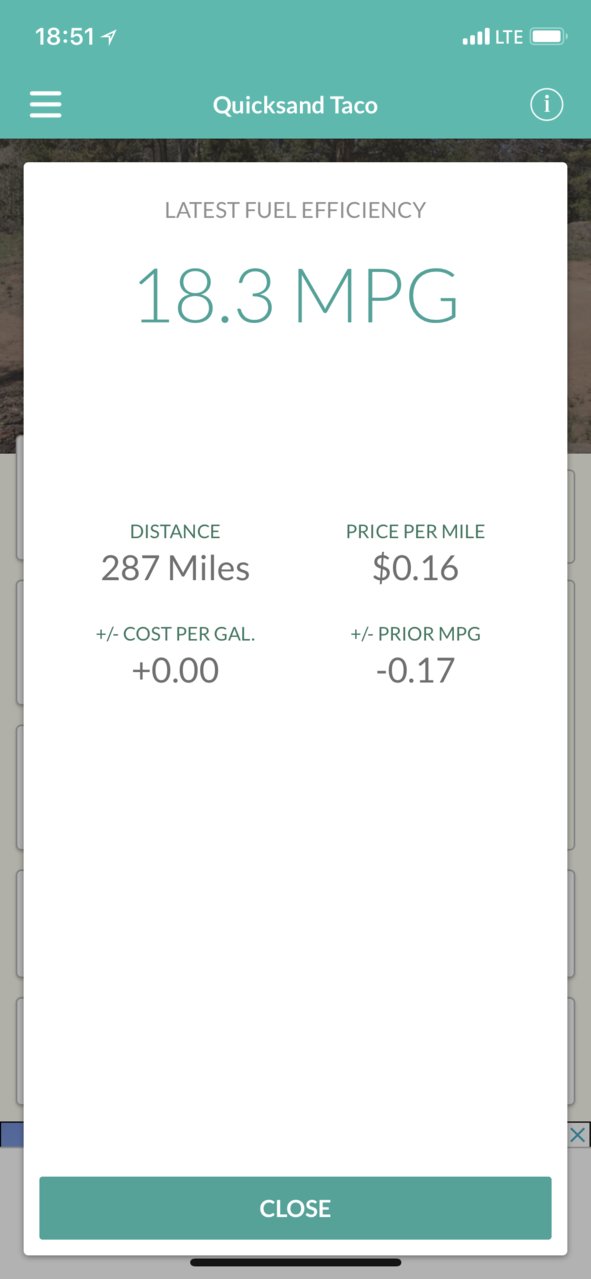The width and height of the screenshot is (591, 1279).
Task: Tap the info icon in the header
Action: pyautogui.click(x=546, y=105)
